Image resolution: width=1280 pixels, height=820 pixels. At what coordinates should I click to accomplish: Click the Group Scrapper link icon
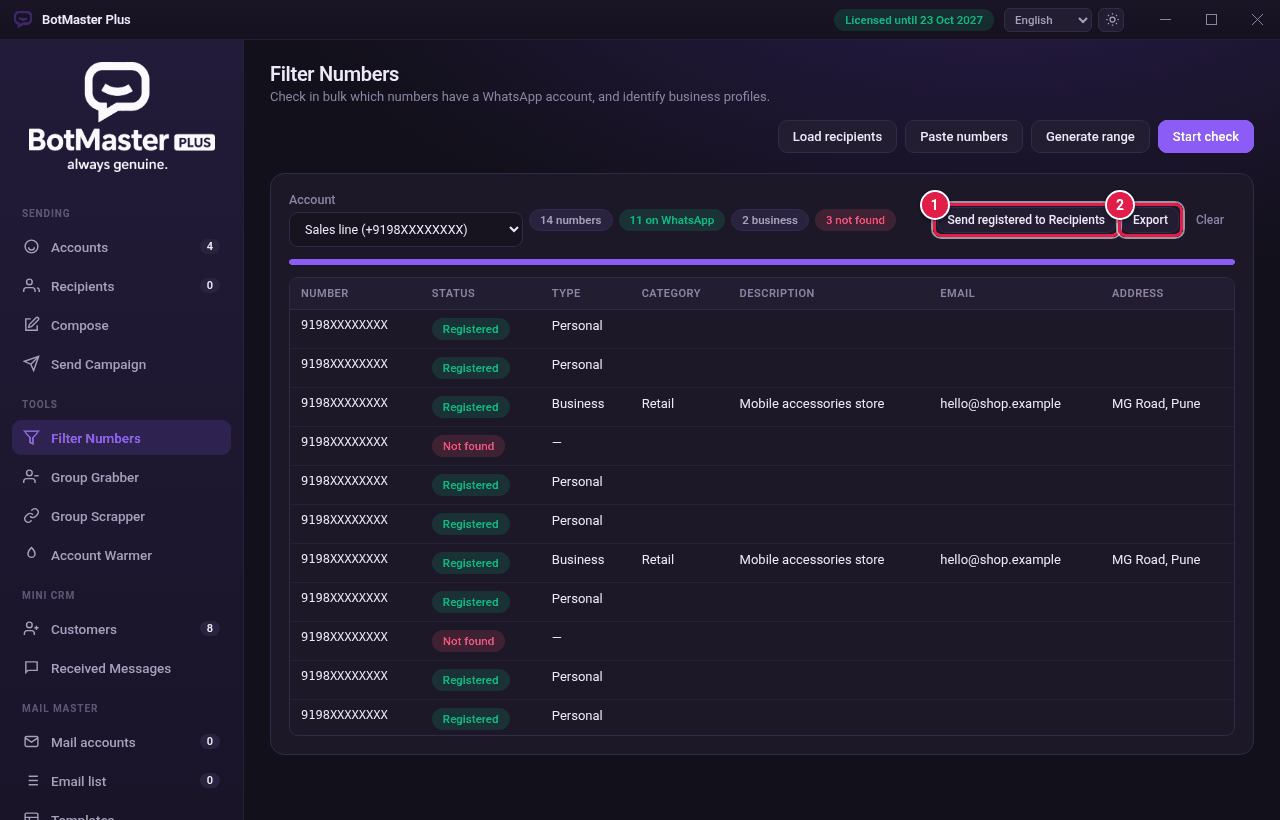click(x=31, y=516)
